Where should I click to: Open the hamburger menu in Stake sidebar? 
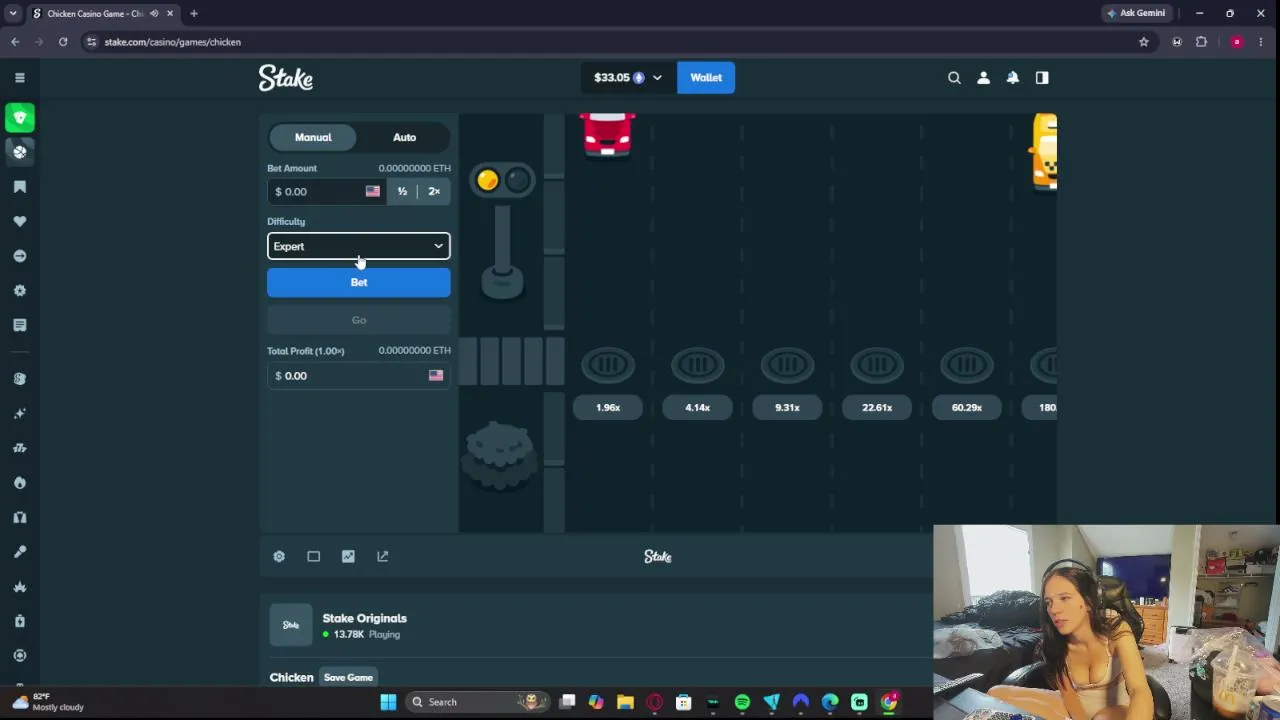[19, 77]
